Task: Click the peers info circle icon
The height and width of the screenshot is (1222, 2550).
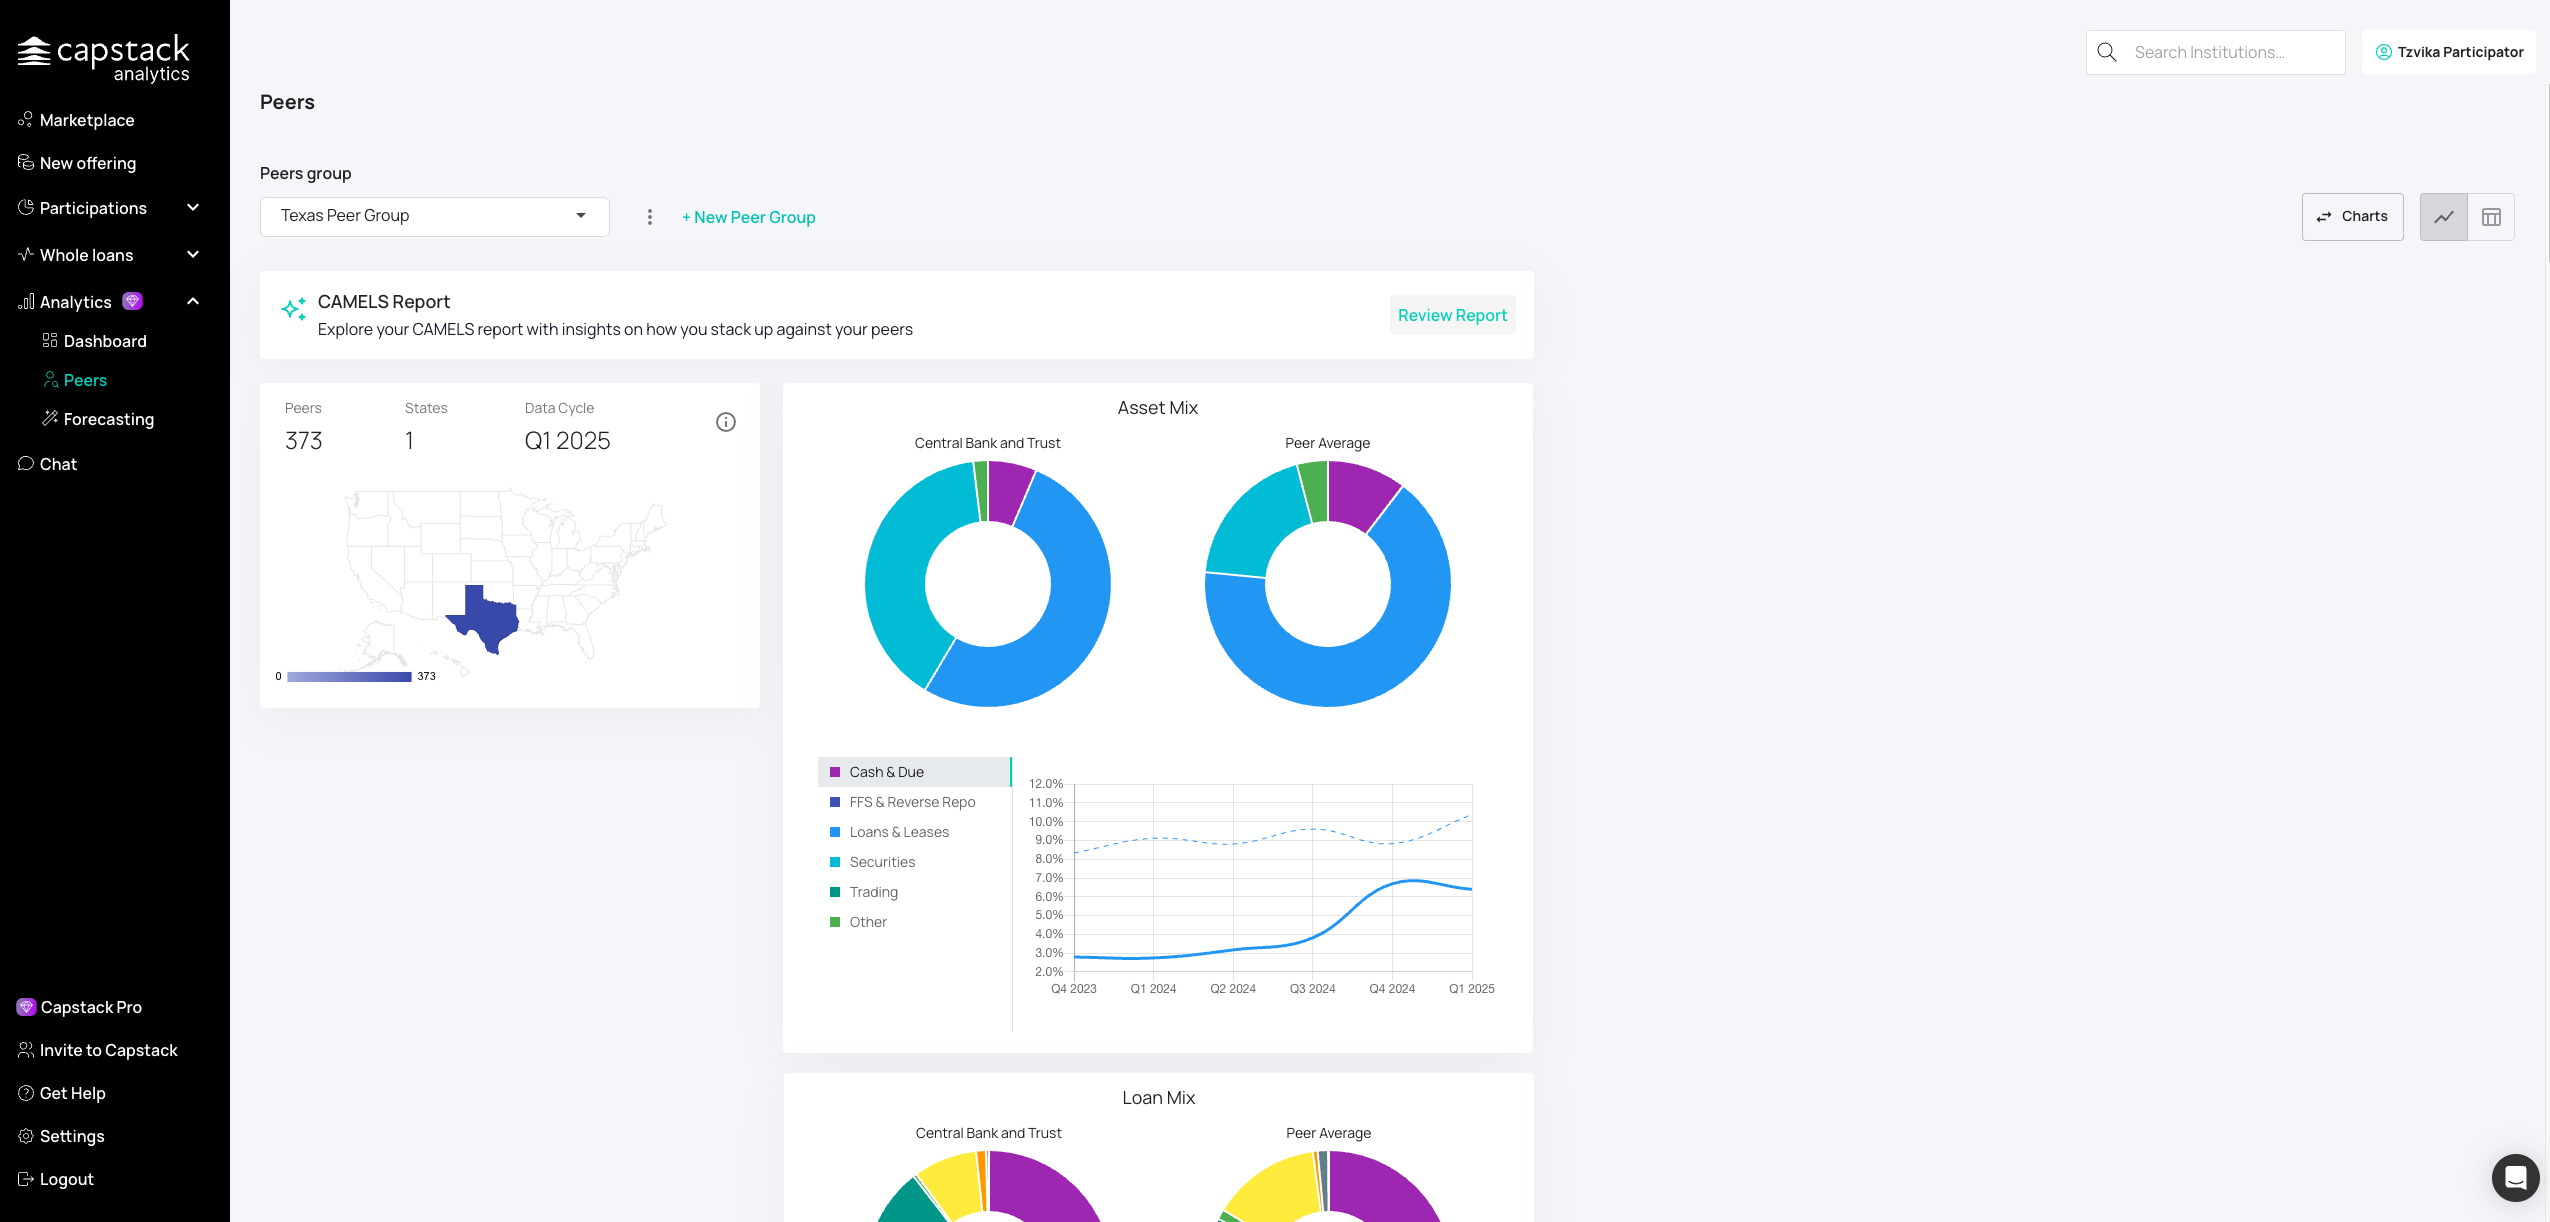Action: tap(726, 422)
